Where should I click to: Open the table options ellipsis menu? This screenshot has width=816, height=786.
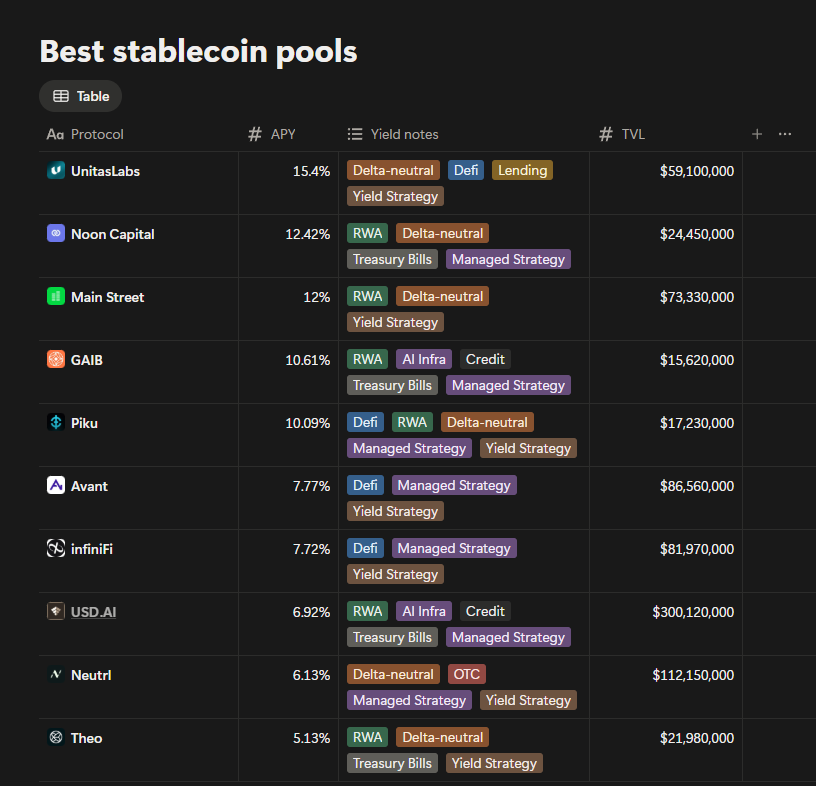coord(785,134)
